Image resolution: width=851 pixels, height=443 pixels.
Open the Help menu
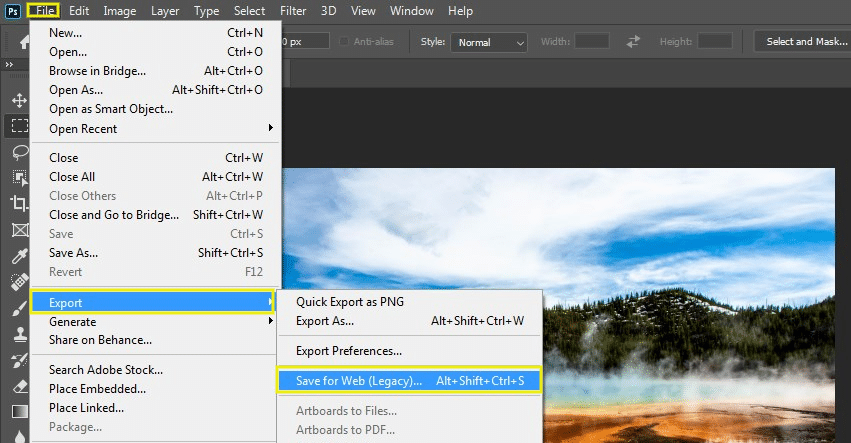point(460,11)
